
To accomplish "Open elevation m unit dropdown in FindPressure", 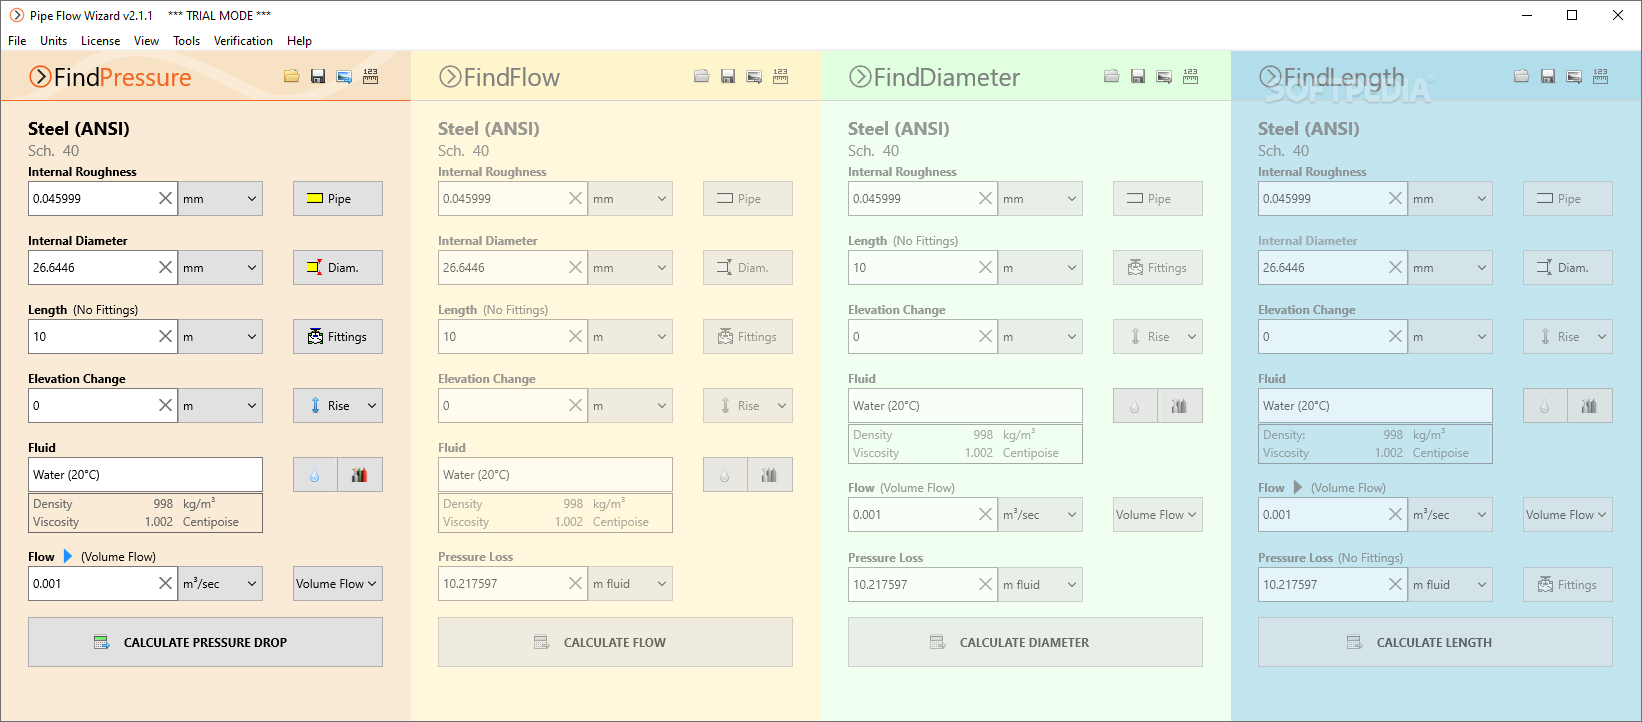I will pyautogui.click(x=221, y=406).
